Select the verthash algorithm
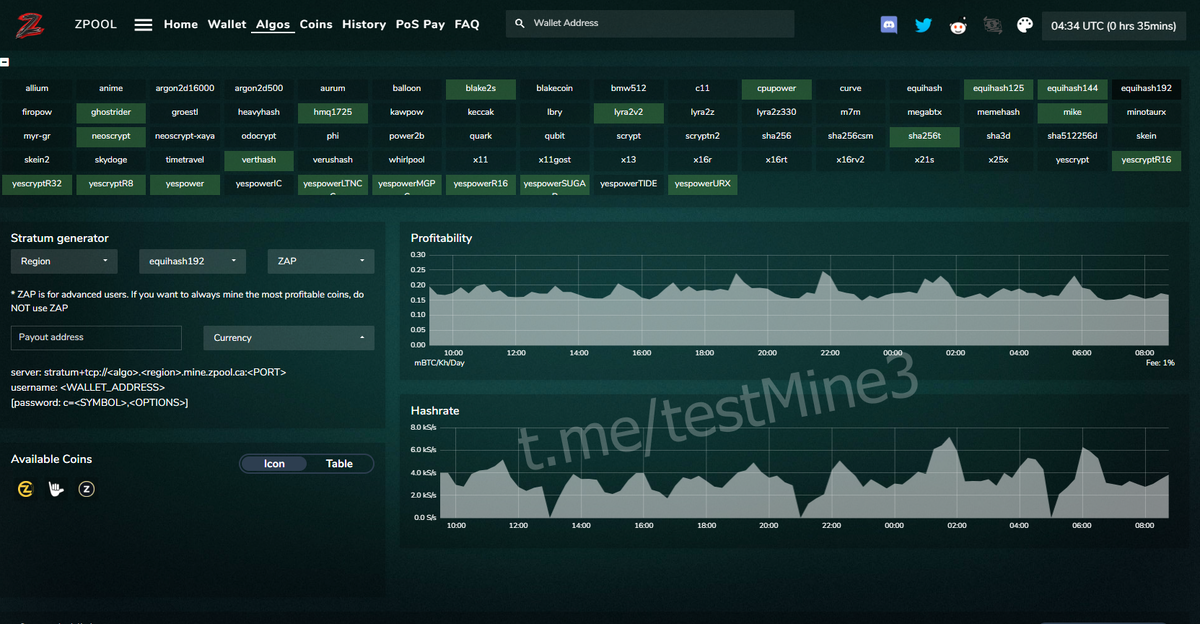 tap(259, 160)
